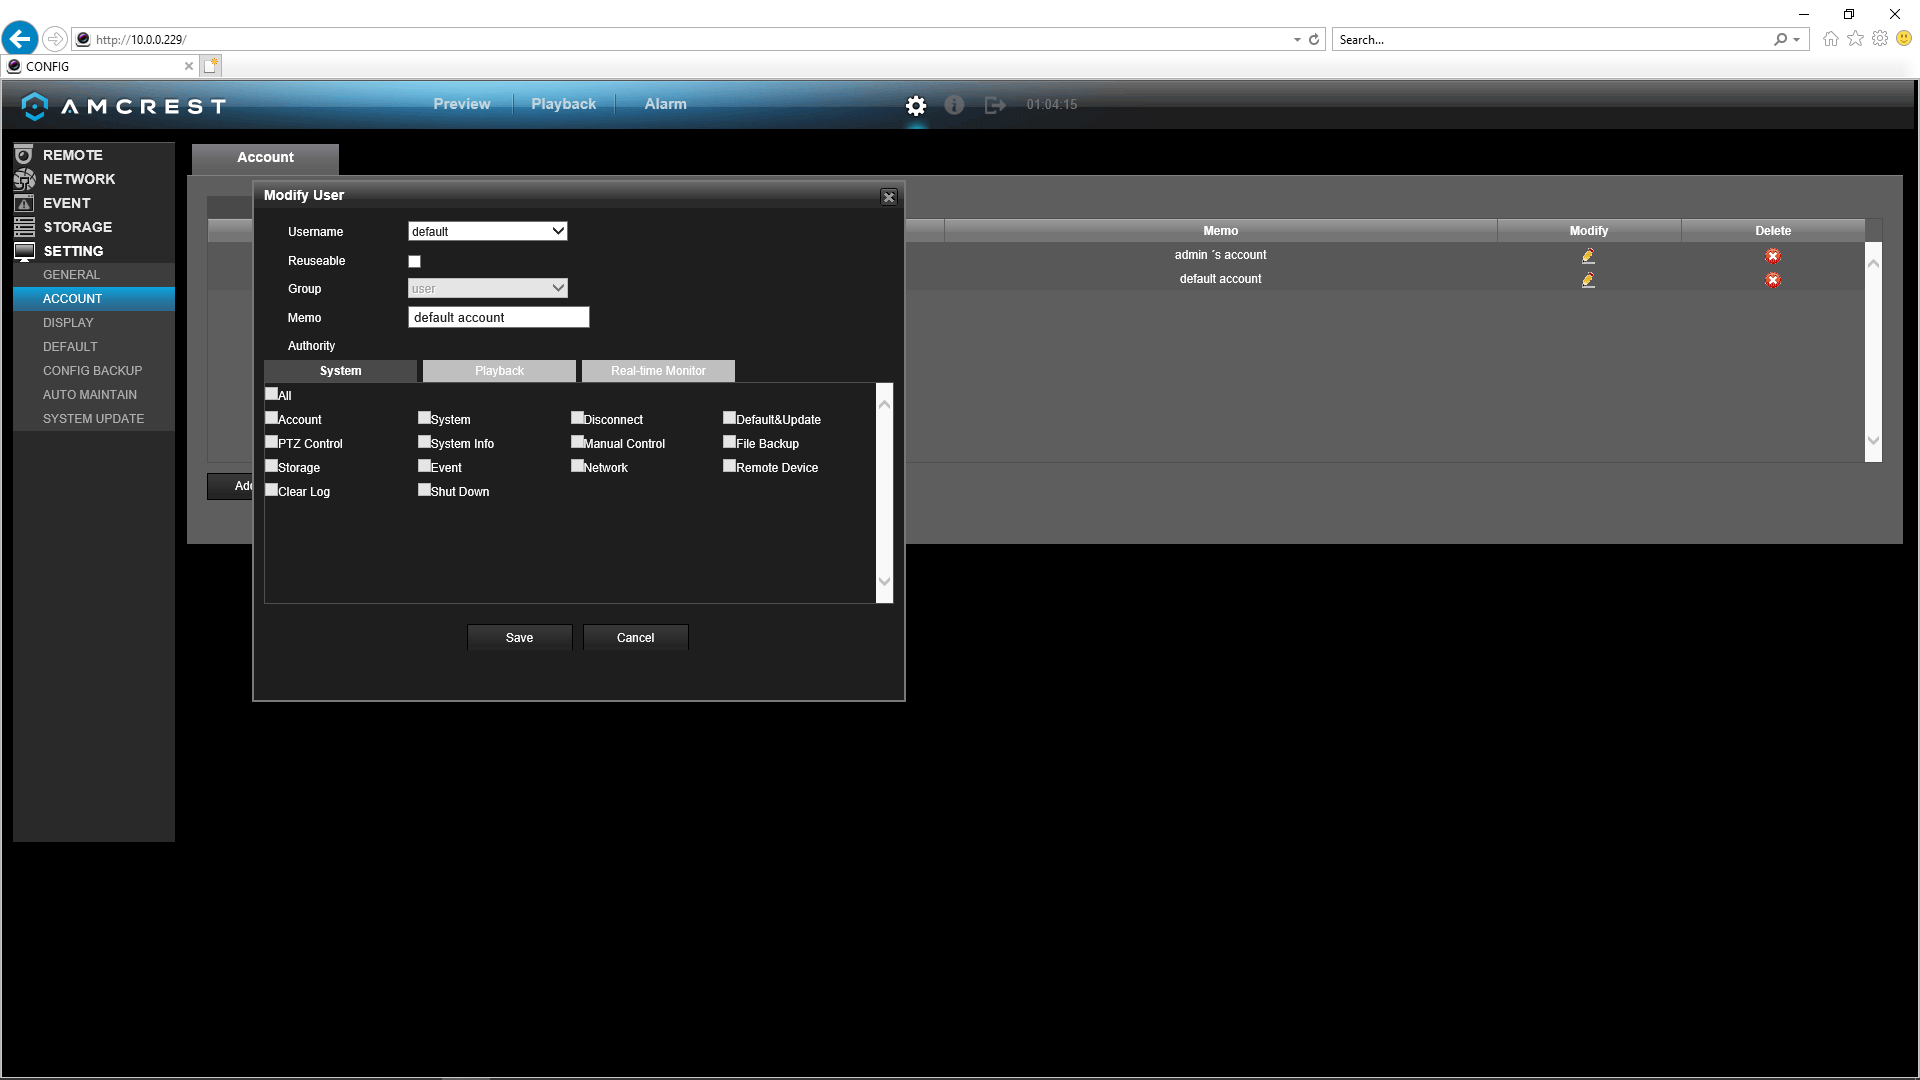Click the modify pencil for admin's account
This screenshot has width=1920, height=1080.
click(1588, 256)
